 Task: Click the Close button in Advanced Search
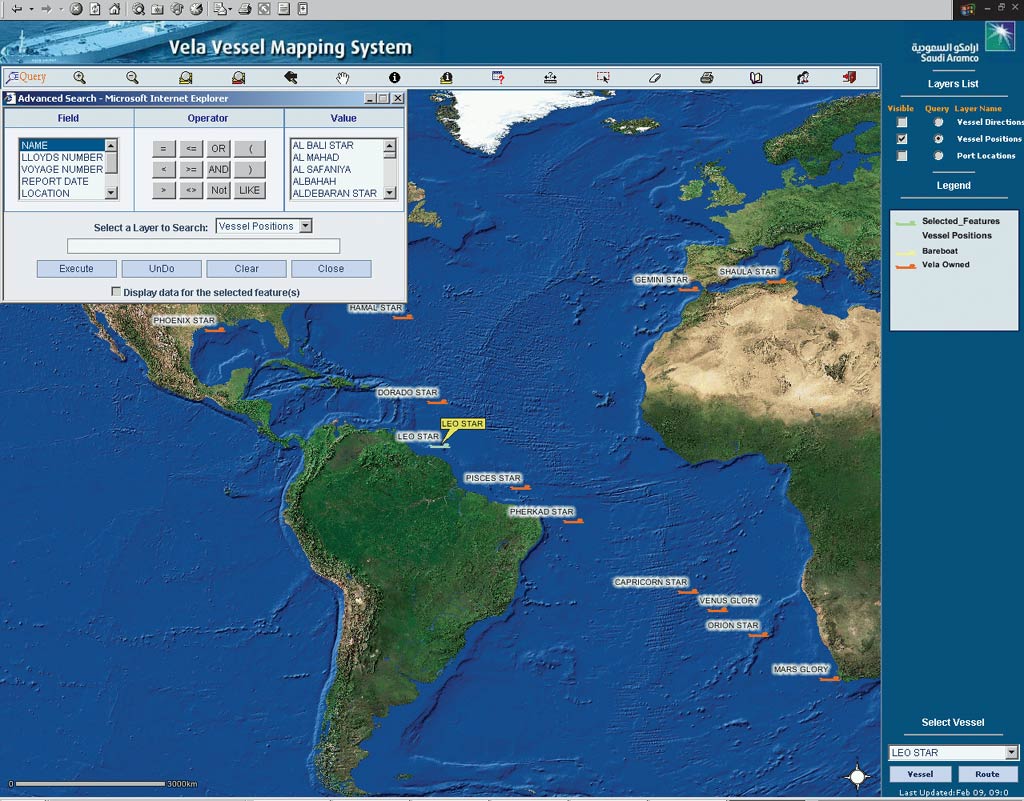(331, 268)
